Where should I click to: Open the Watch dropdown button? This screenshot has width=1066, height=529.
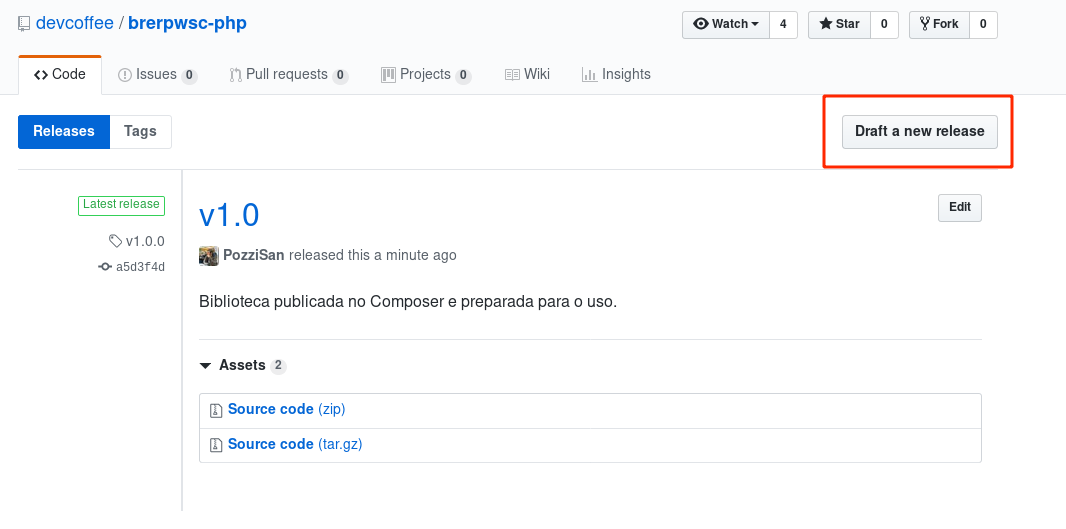tap(726, 24)
